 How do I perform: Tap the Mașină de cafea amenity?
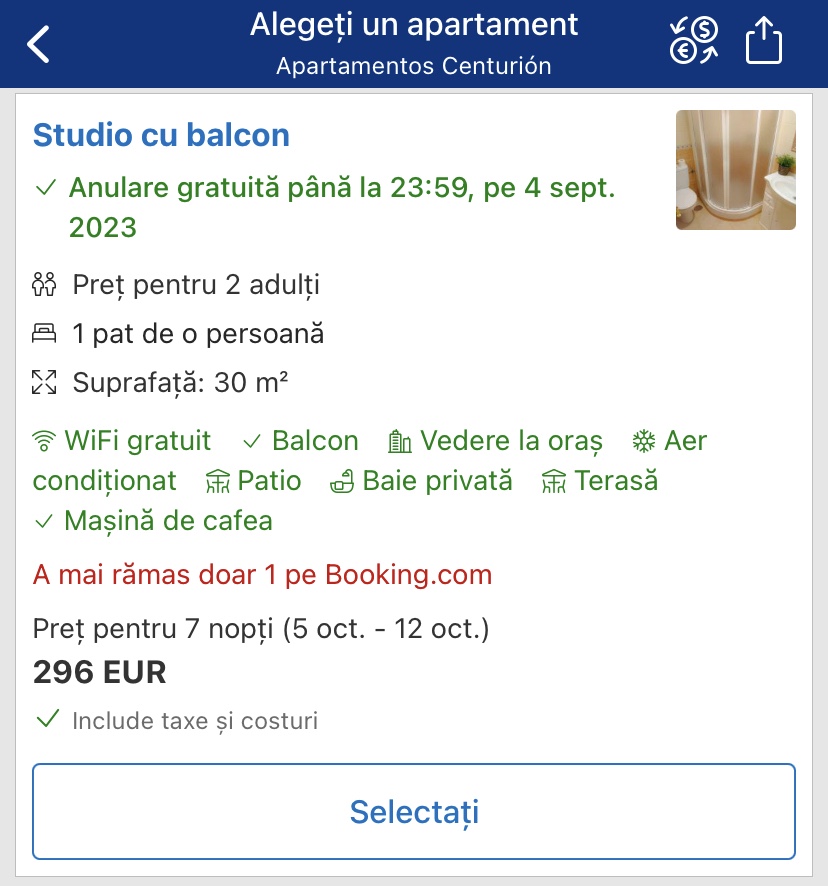pyautogui.click(x=153, y=521)
